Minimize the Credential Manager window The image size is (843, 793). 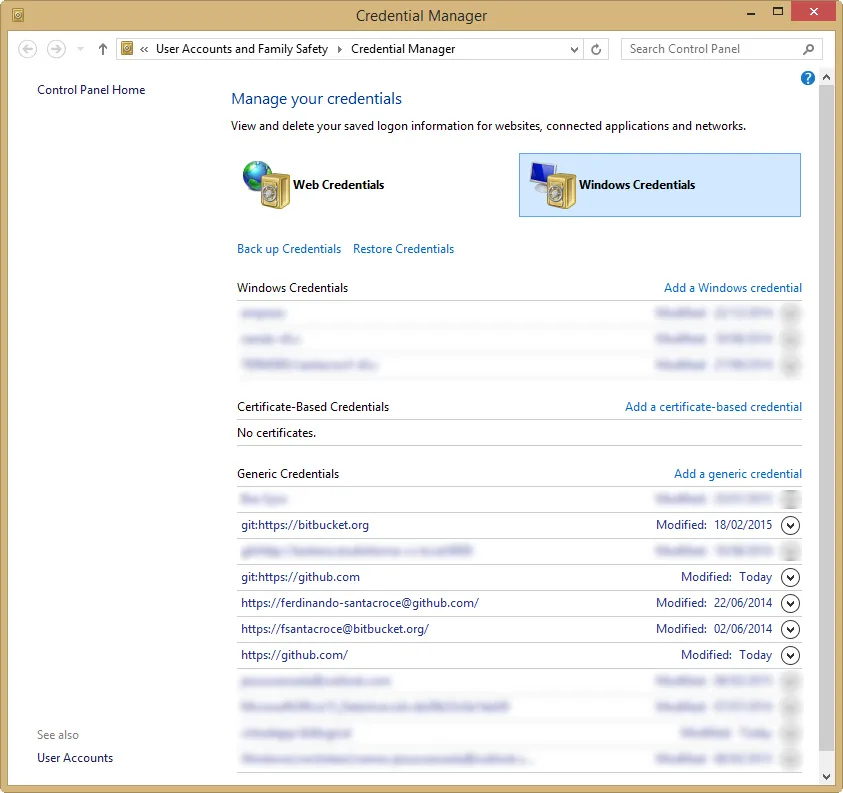click(751, 13)
